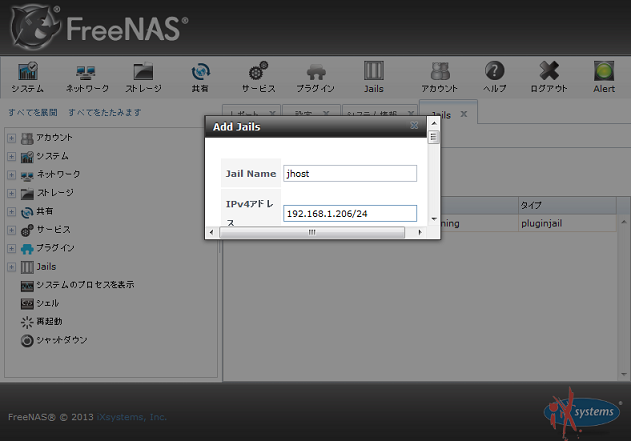Click すべてをたたみます collapse all link

point(105,112)
